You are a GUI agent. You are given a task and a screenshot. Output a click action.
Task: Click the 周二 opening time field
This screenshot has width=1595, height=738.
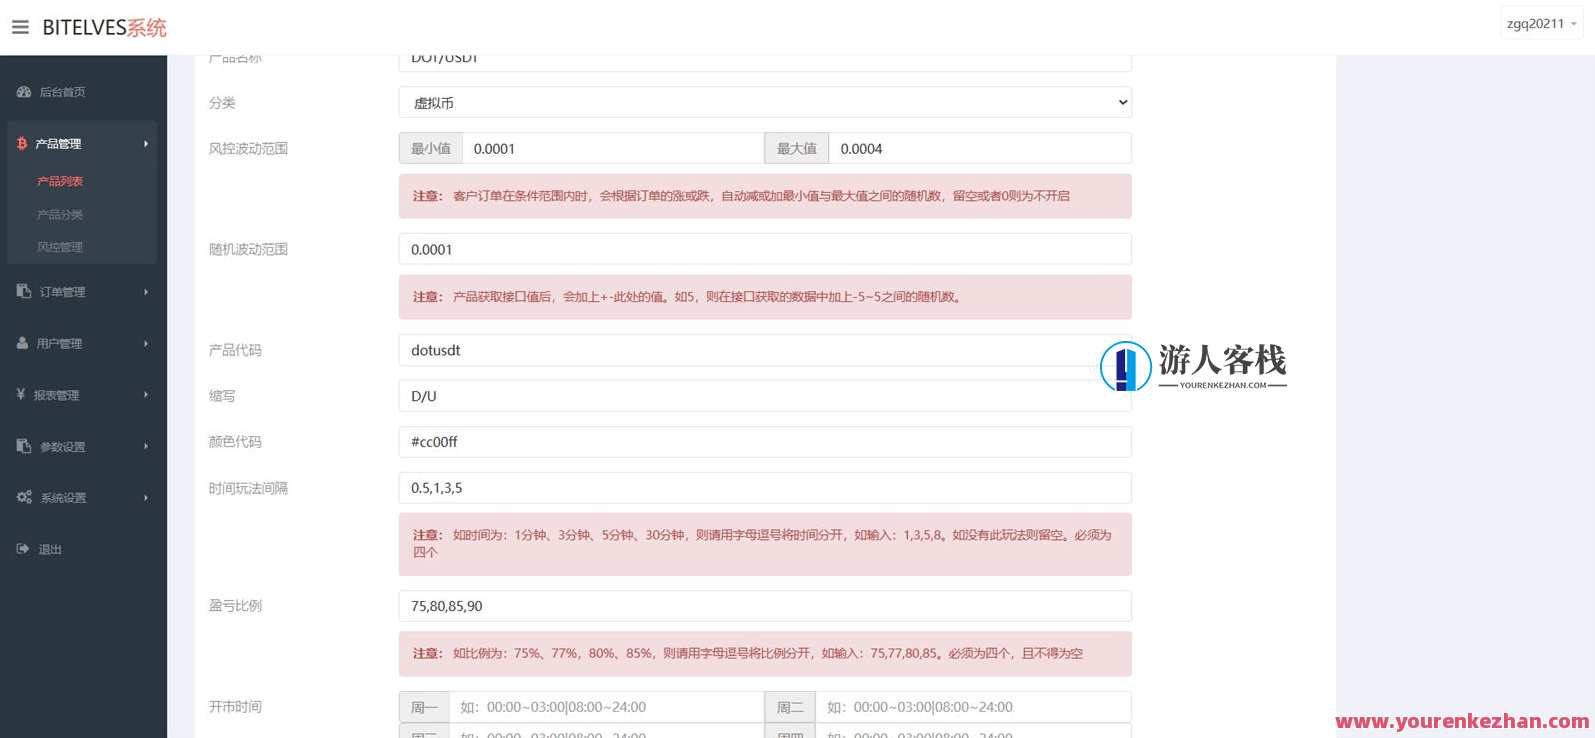[974, 707]
